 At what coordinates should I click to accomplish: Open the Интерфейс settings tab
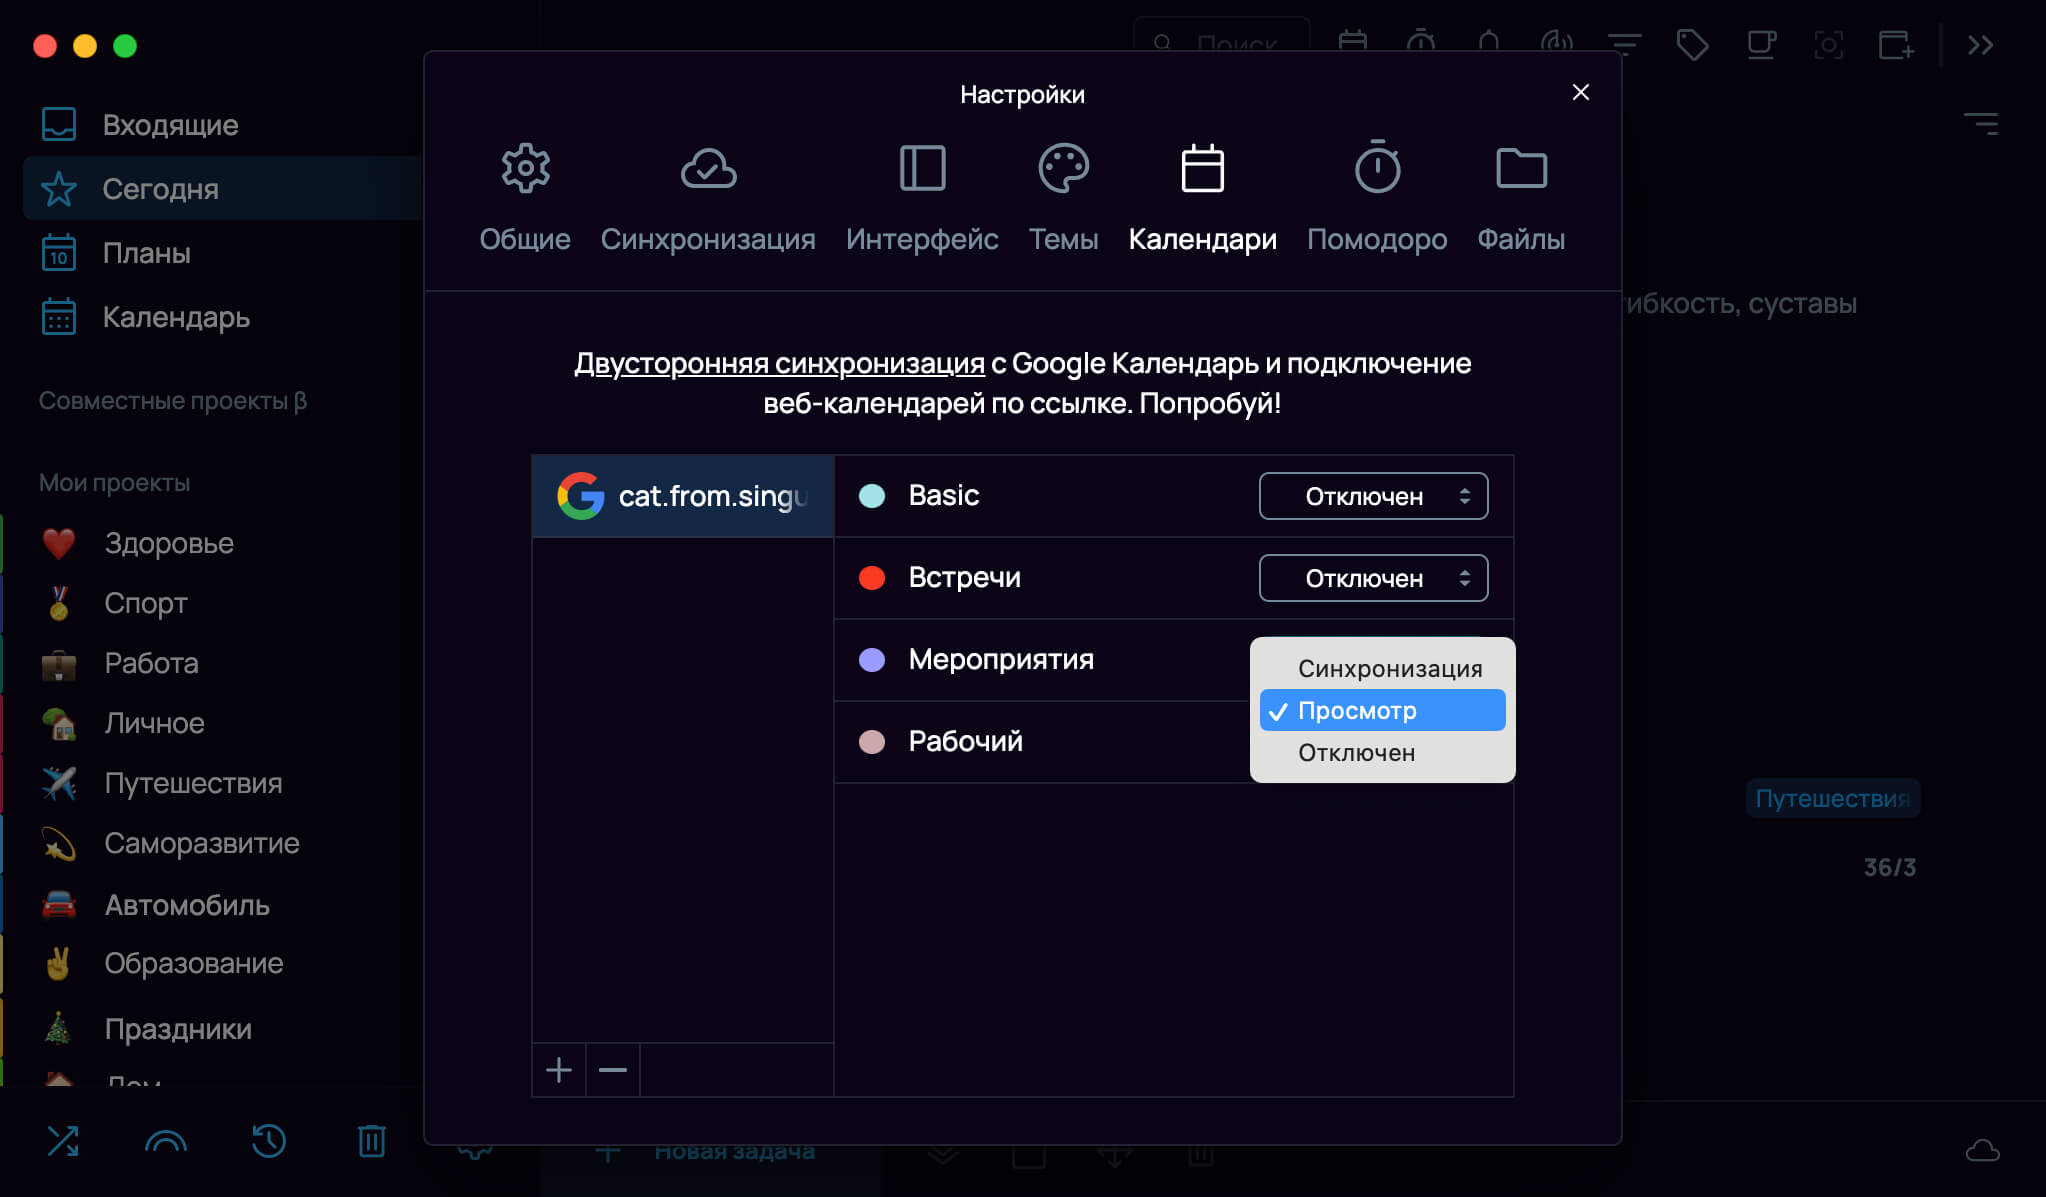(x=922, y=197)
